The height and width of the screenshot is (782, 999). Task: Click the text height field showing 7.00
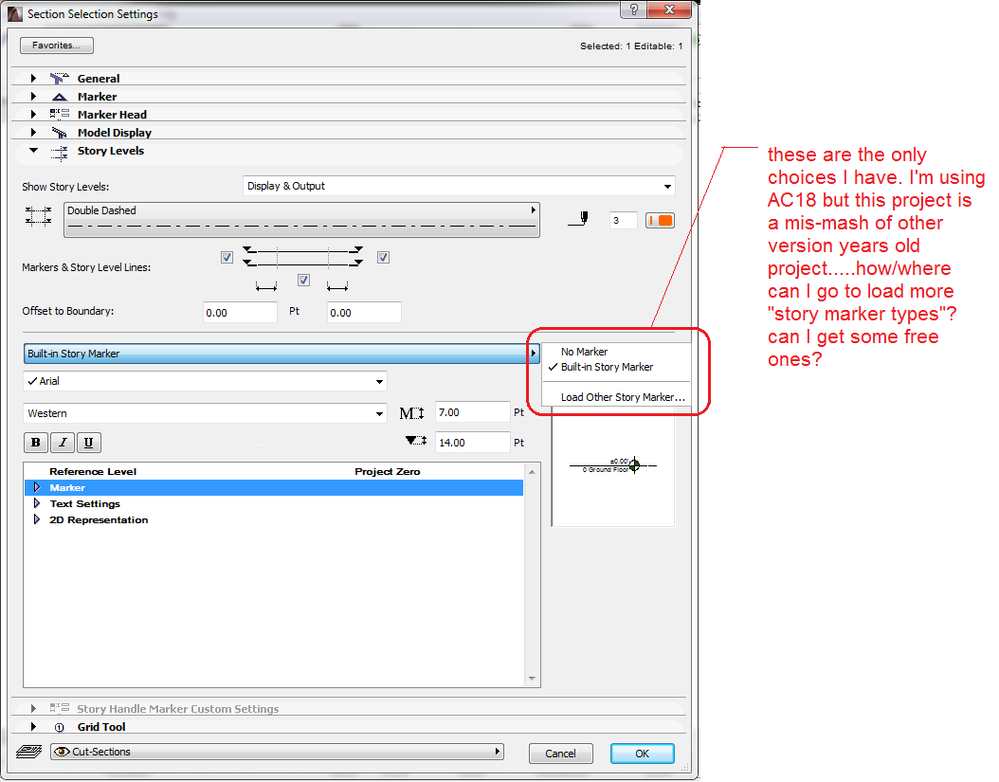[473, 412]
